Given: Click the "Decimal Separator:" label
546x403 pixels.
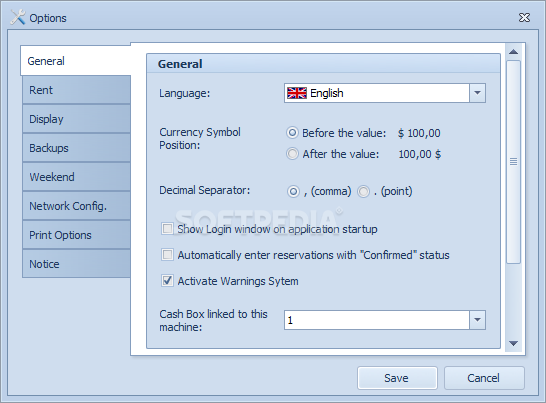Looking at the screenshot, I should click(205, 190).
